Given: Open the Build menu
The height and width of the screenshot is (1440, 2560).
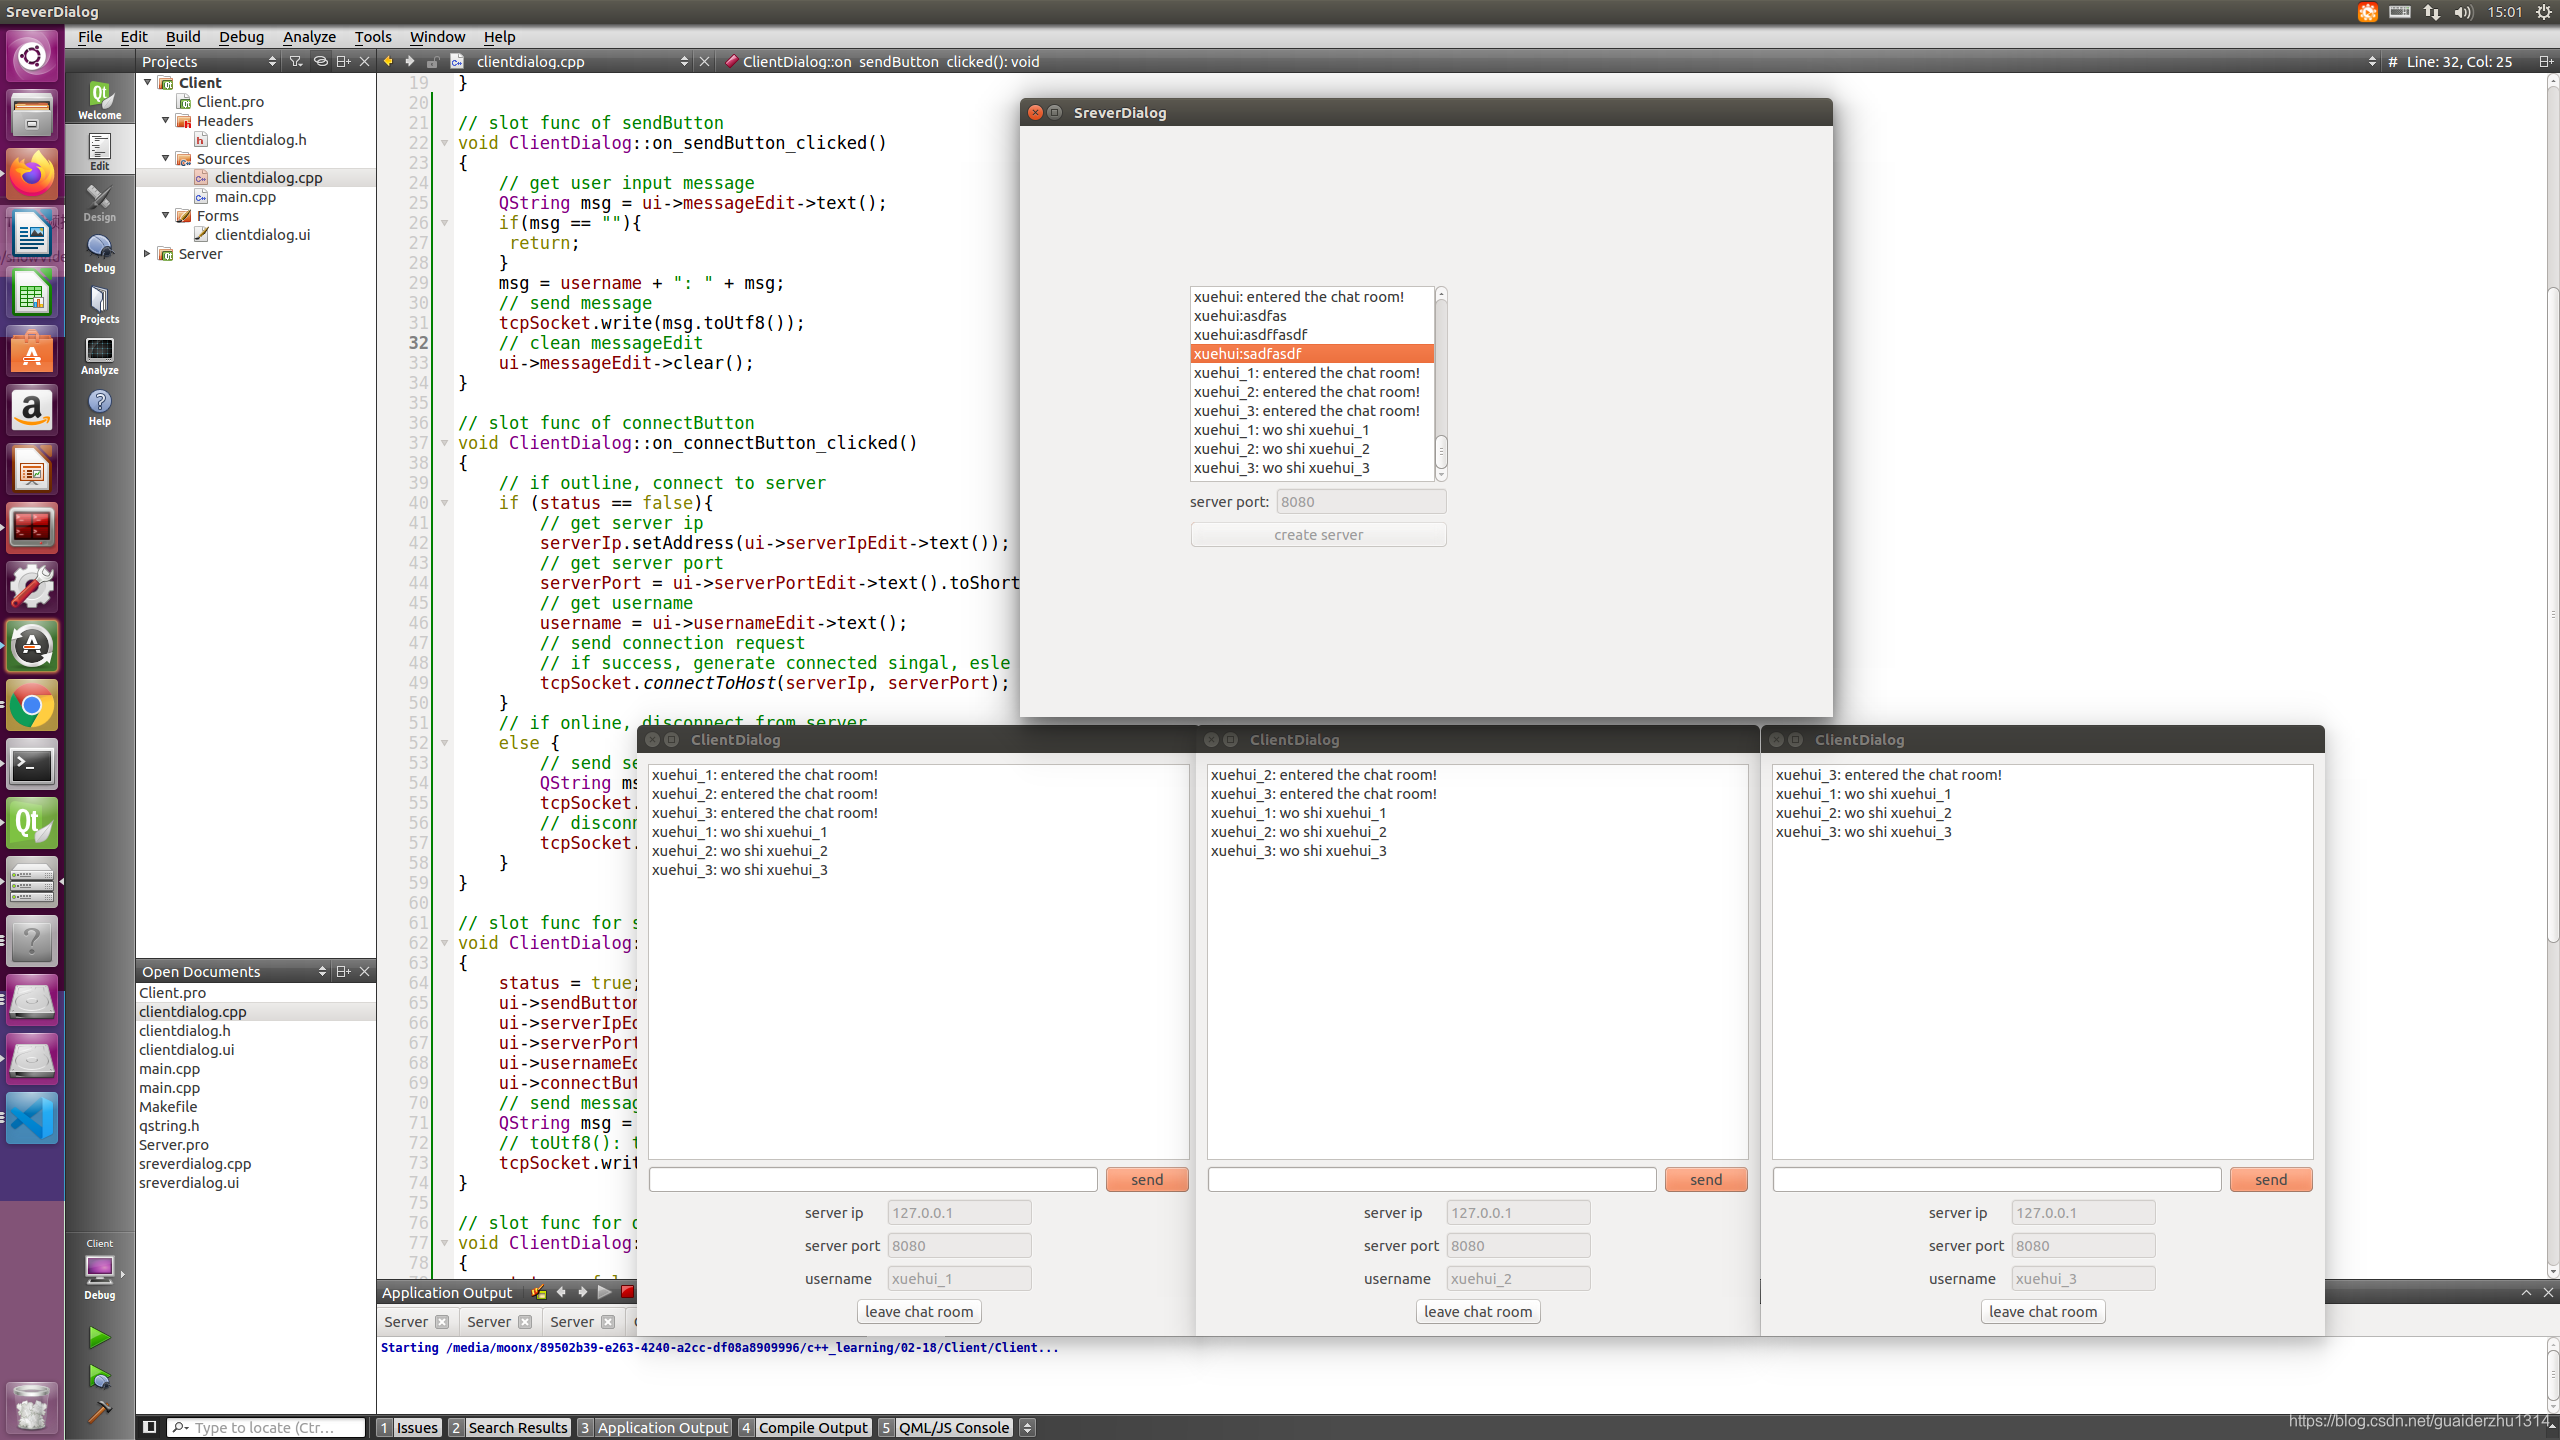Looking at the screenshot, I should tap(183, 36).
